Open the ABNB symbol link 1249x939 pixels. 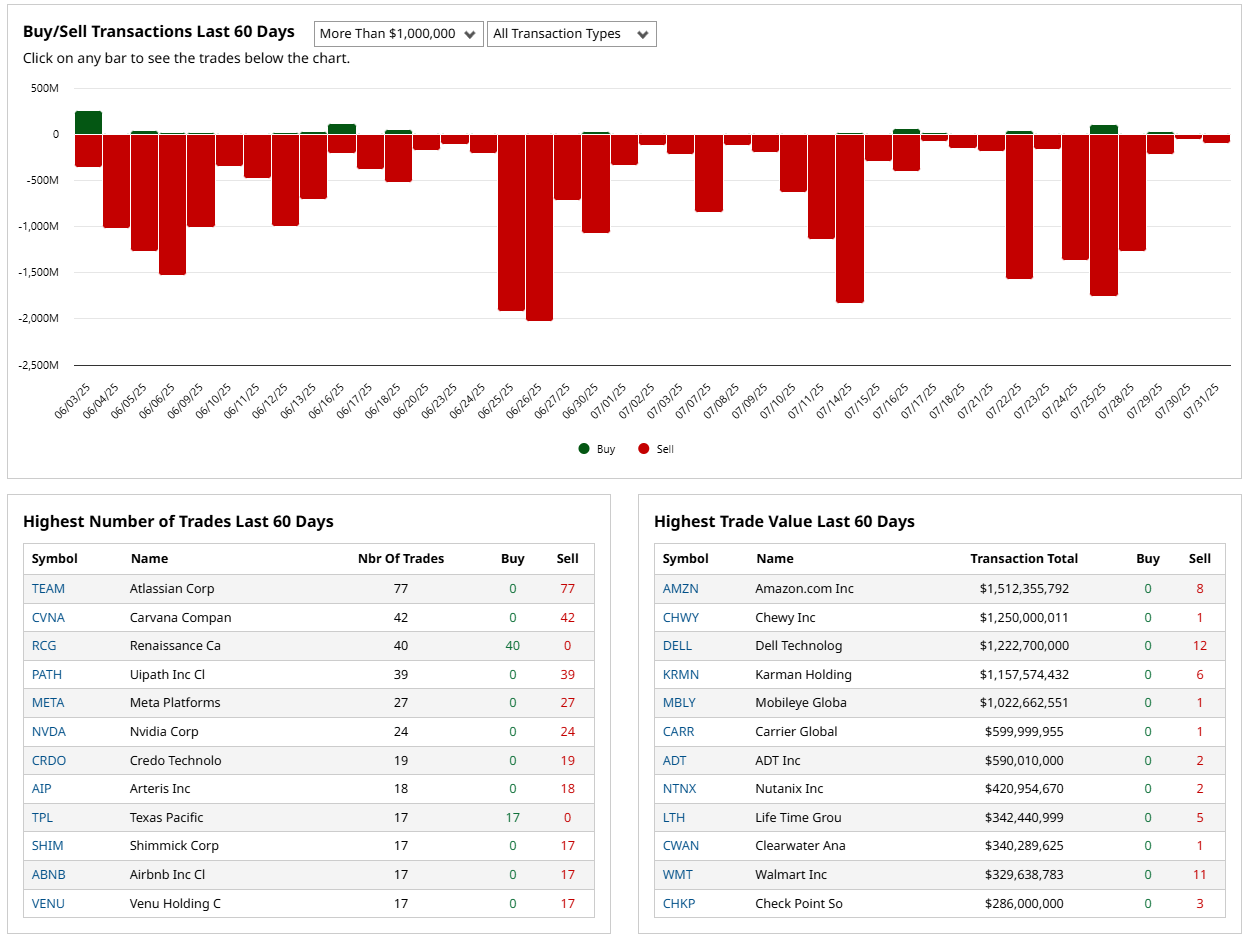point(48,875)
